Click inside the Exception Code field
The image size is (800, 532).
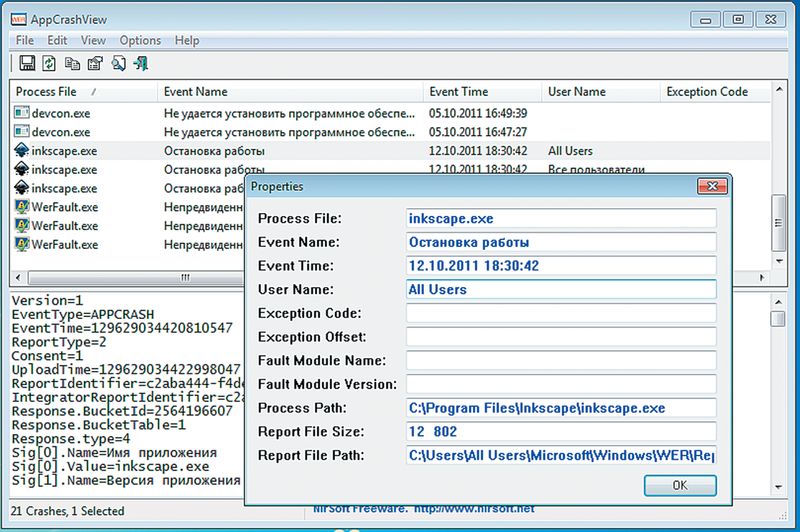pyautogui.click(x=560, y=313)
